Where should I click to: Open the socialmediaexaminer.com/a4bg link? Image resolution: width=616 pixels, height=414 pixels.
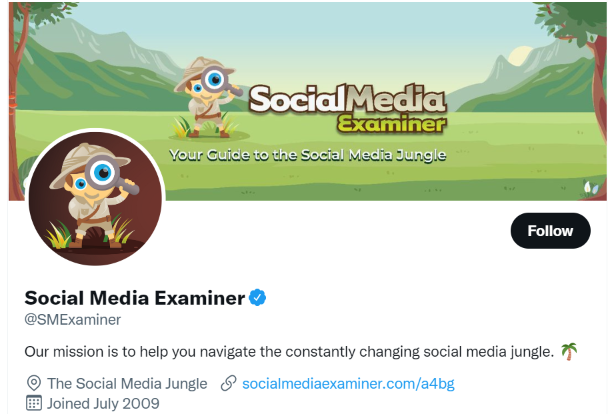[349, 383]
